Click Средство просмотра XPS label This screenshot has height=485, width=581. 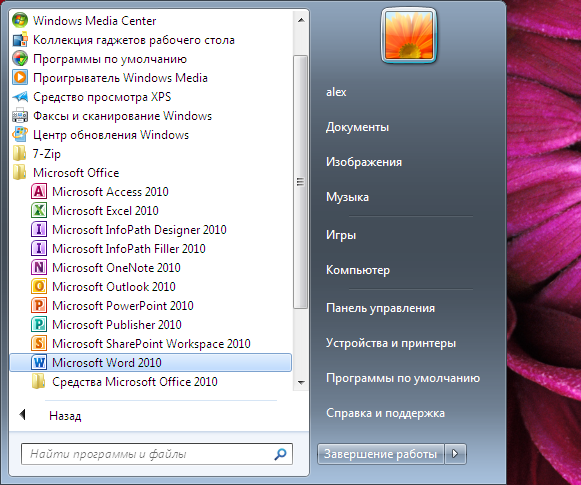[102, 97]
